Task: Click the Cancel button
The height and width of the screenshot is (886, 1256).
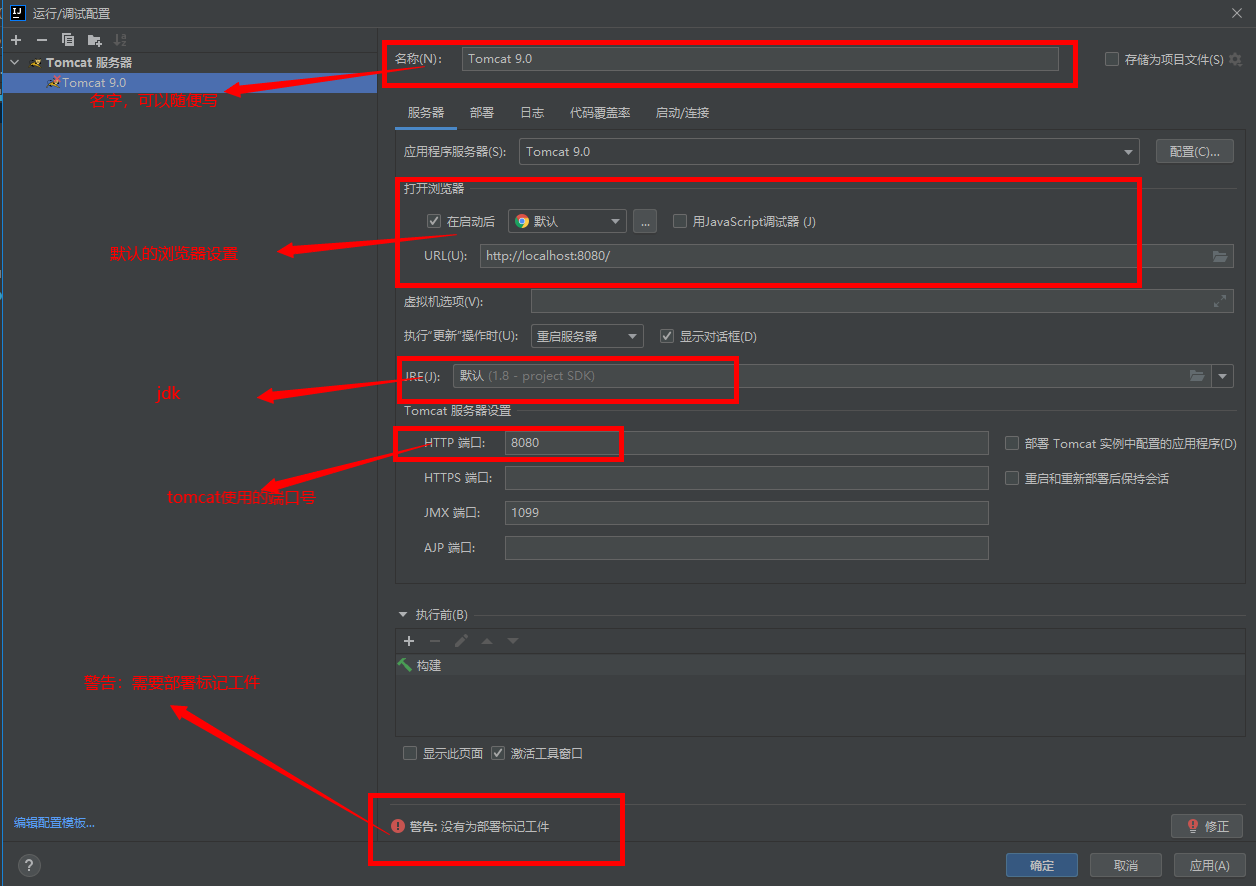Action: [1126, 865]
